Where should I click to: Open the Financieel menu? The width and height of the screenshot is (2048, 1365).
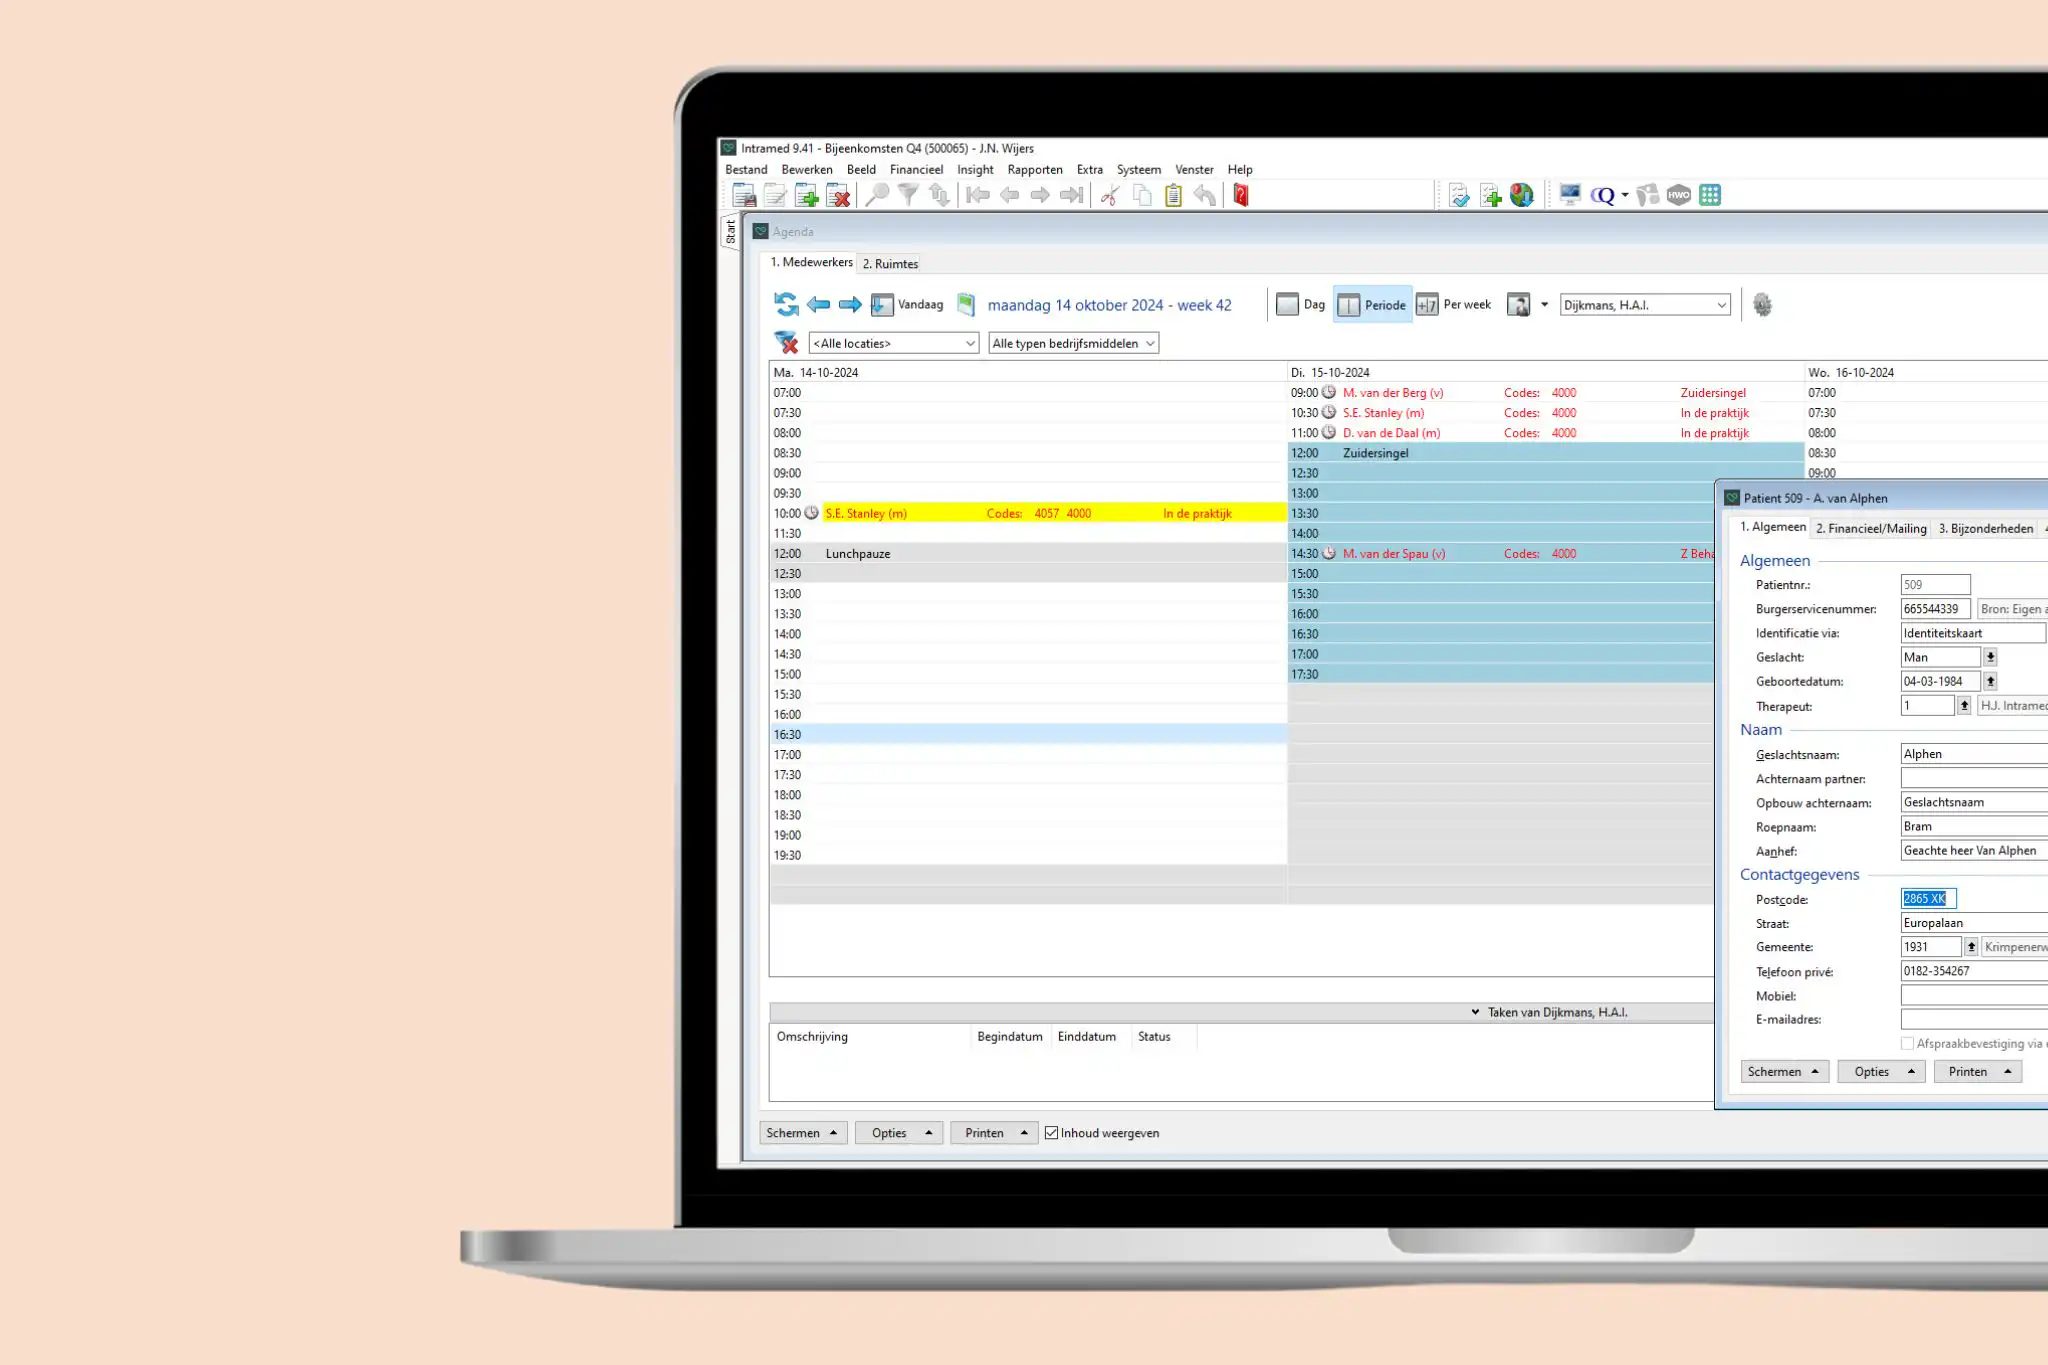click(x=916, y=169)
